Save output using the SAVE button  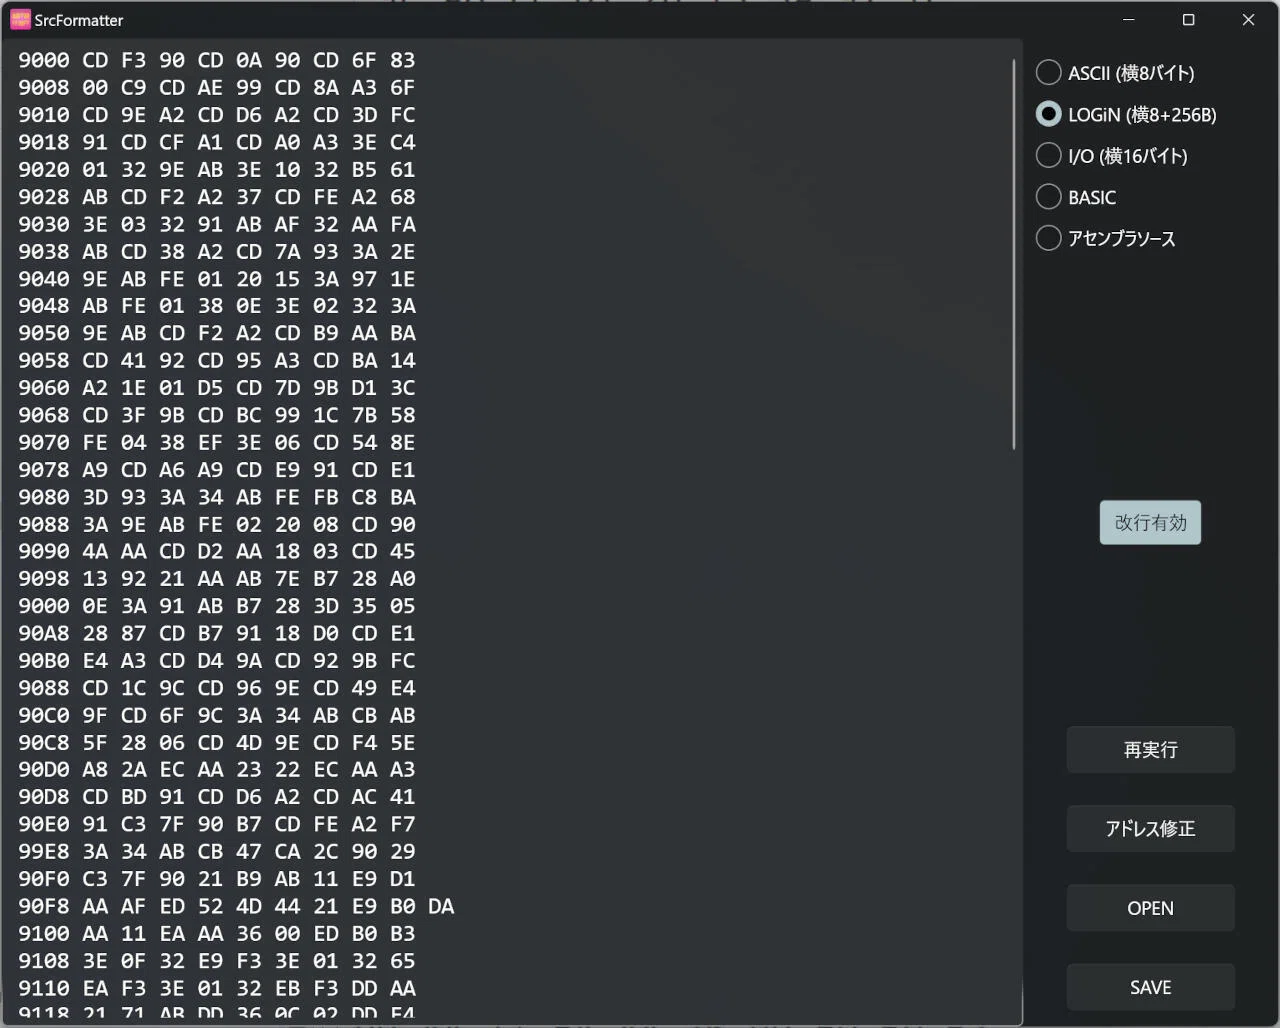coord(1150,987)
